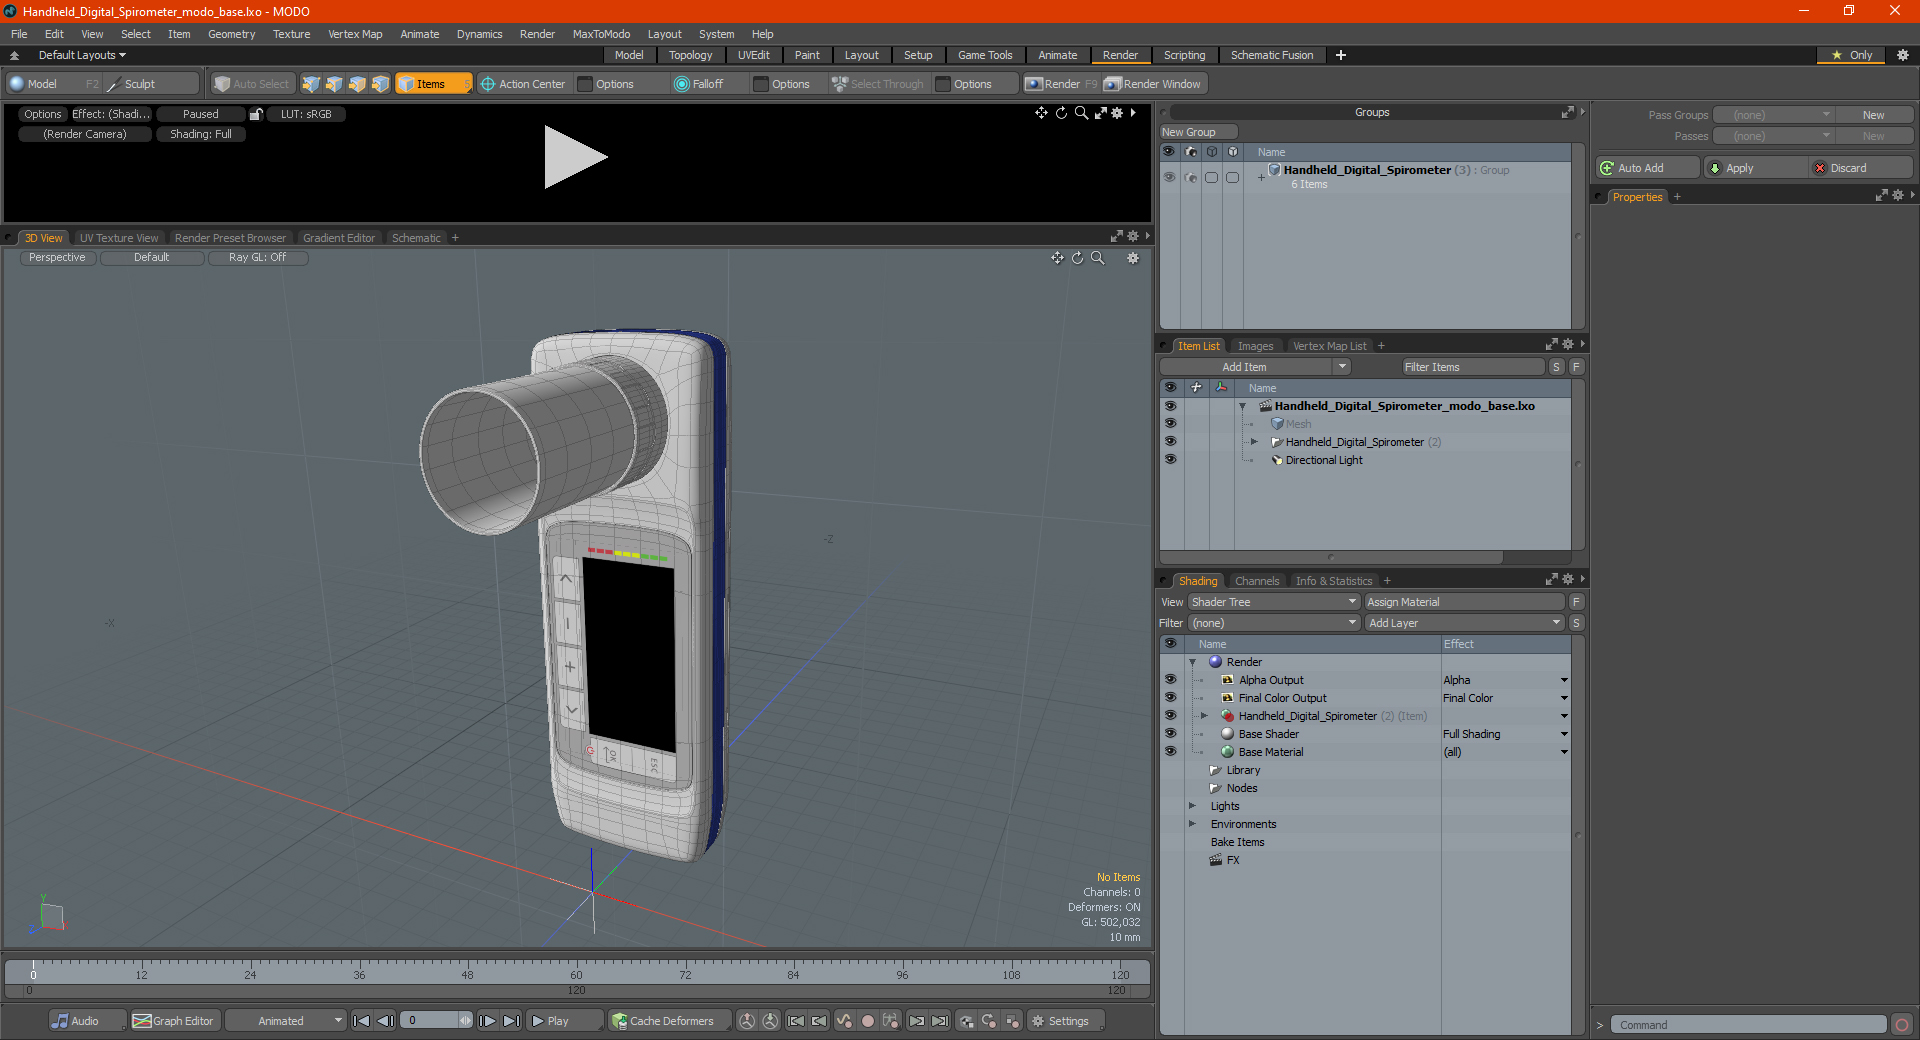
Task: Toggle Base Shader visibility
Action: click(1170, 734)
